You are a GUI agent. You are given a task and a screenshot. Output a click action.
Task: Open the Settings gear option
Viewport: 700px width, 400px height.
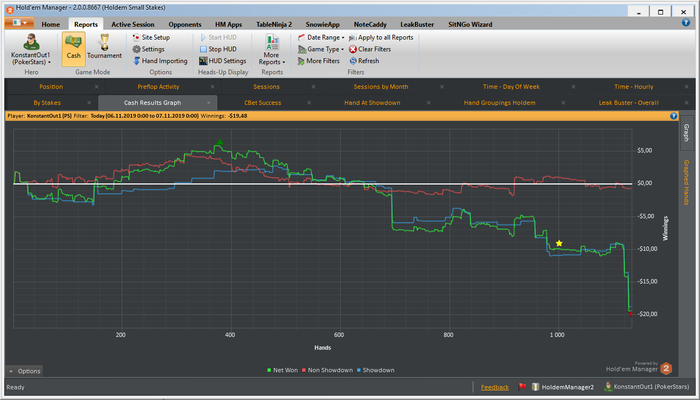[149, 49]
